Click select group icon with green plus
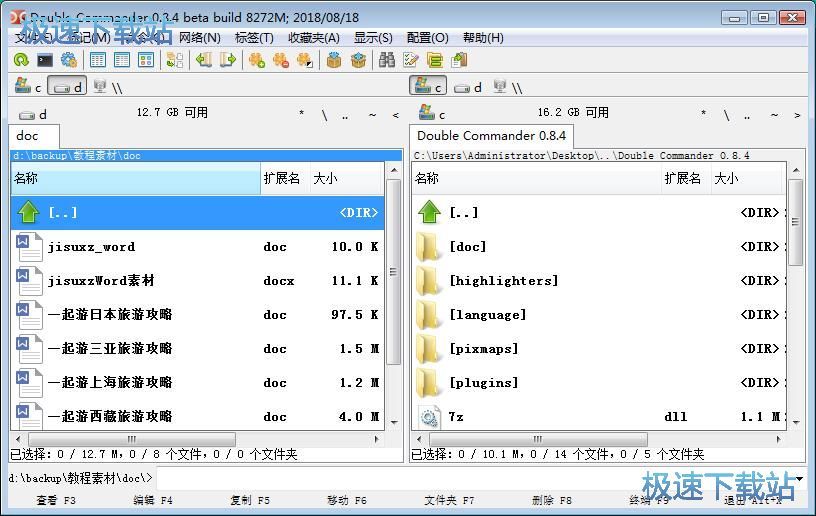Screen dimensions: 816x516 point(257,60)
